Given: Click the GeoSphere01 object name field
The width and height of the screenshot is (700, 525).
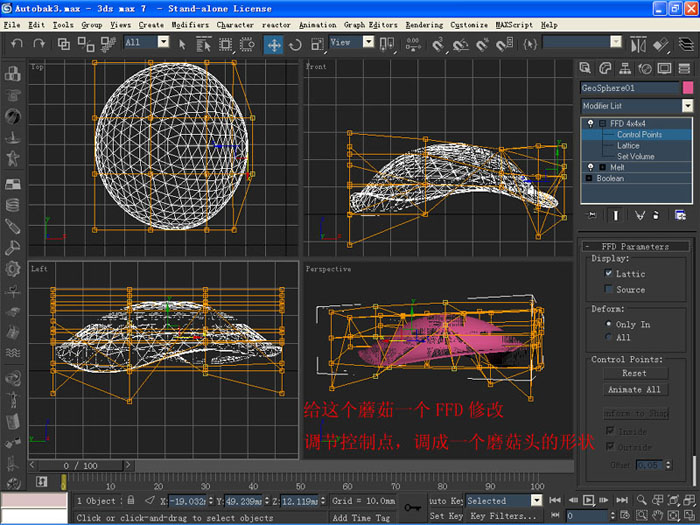Looking at the screenshot, I should pyautogui.click(x=630, y=88).
